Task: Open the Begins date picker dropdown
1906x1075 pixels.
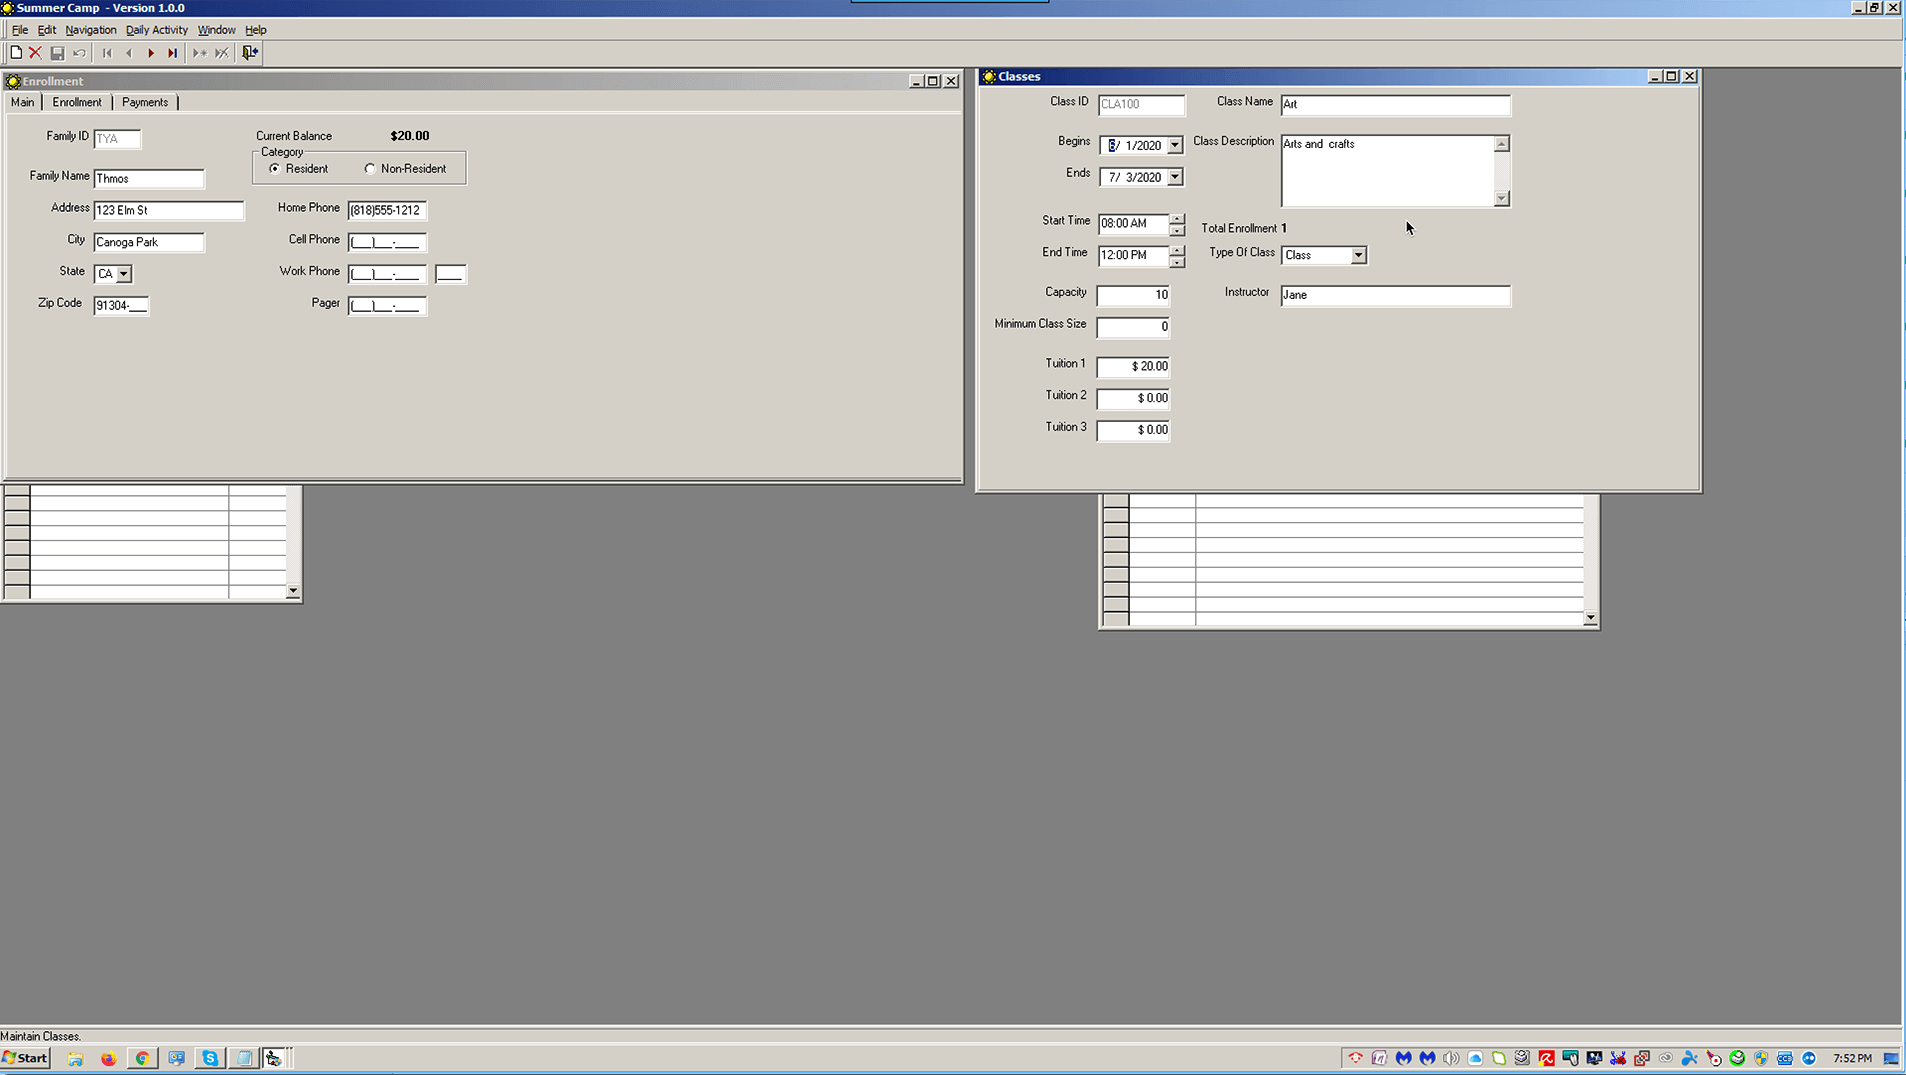Action: pos(1175,146)
